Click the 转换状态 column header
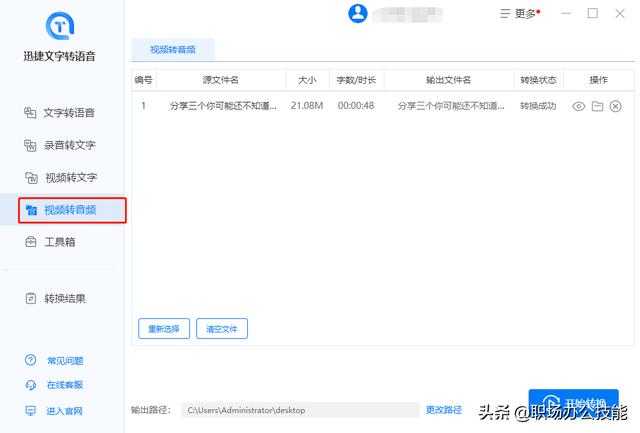 (x=538, y=80)
